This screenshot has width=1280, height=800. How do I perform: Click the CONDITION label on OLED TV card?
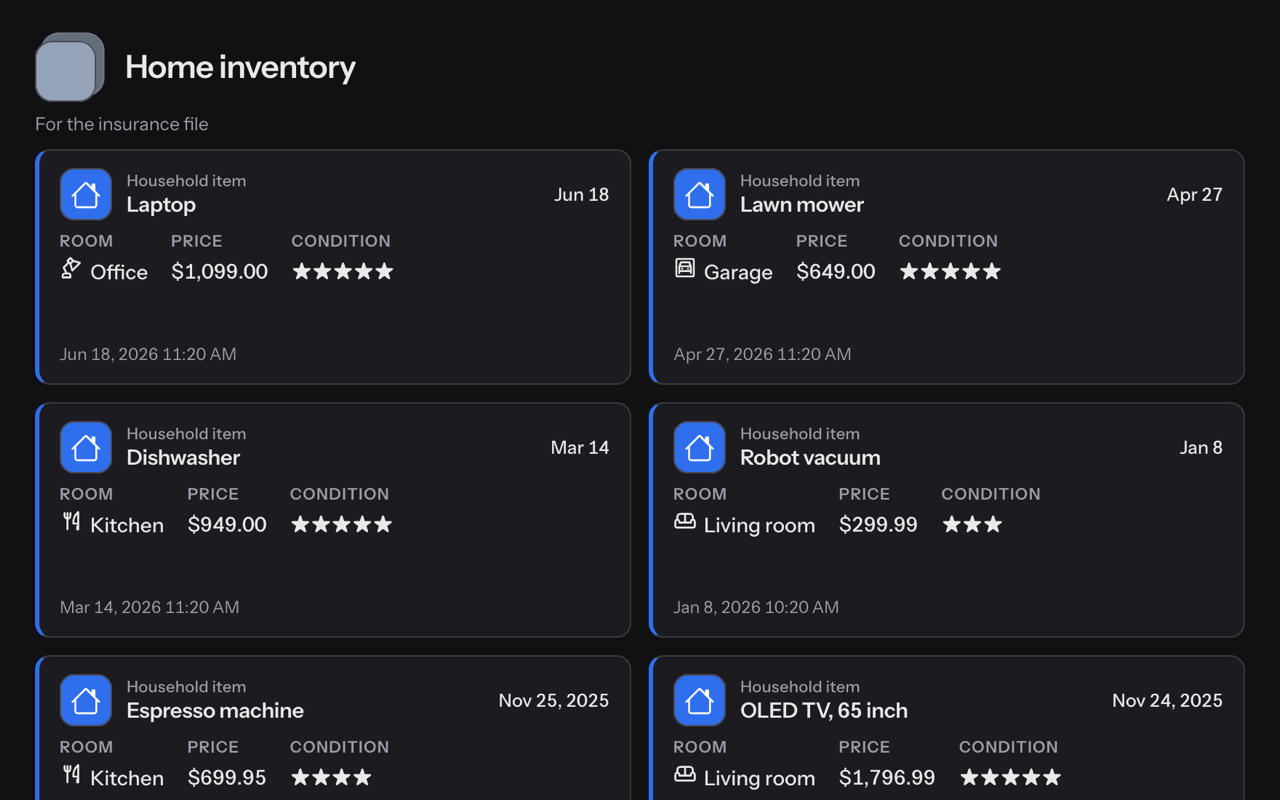coord(1008,747)
